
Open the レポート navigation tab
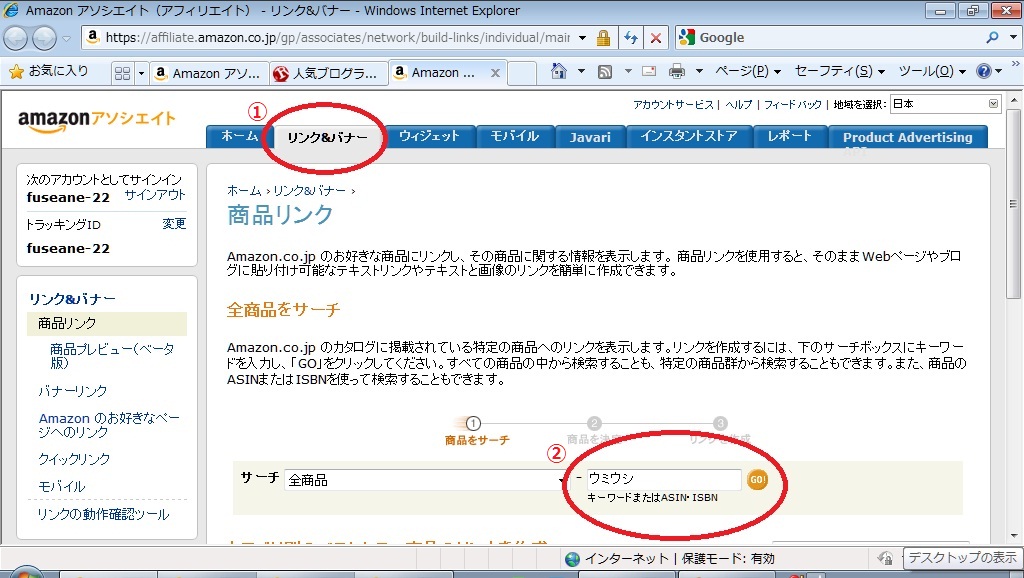click(x=789, y=136)
